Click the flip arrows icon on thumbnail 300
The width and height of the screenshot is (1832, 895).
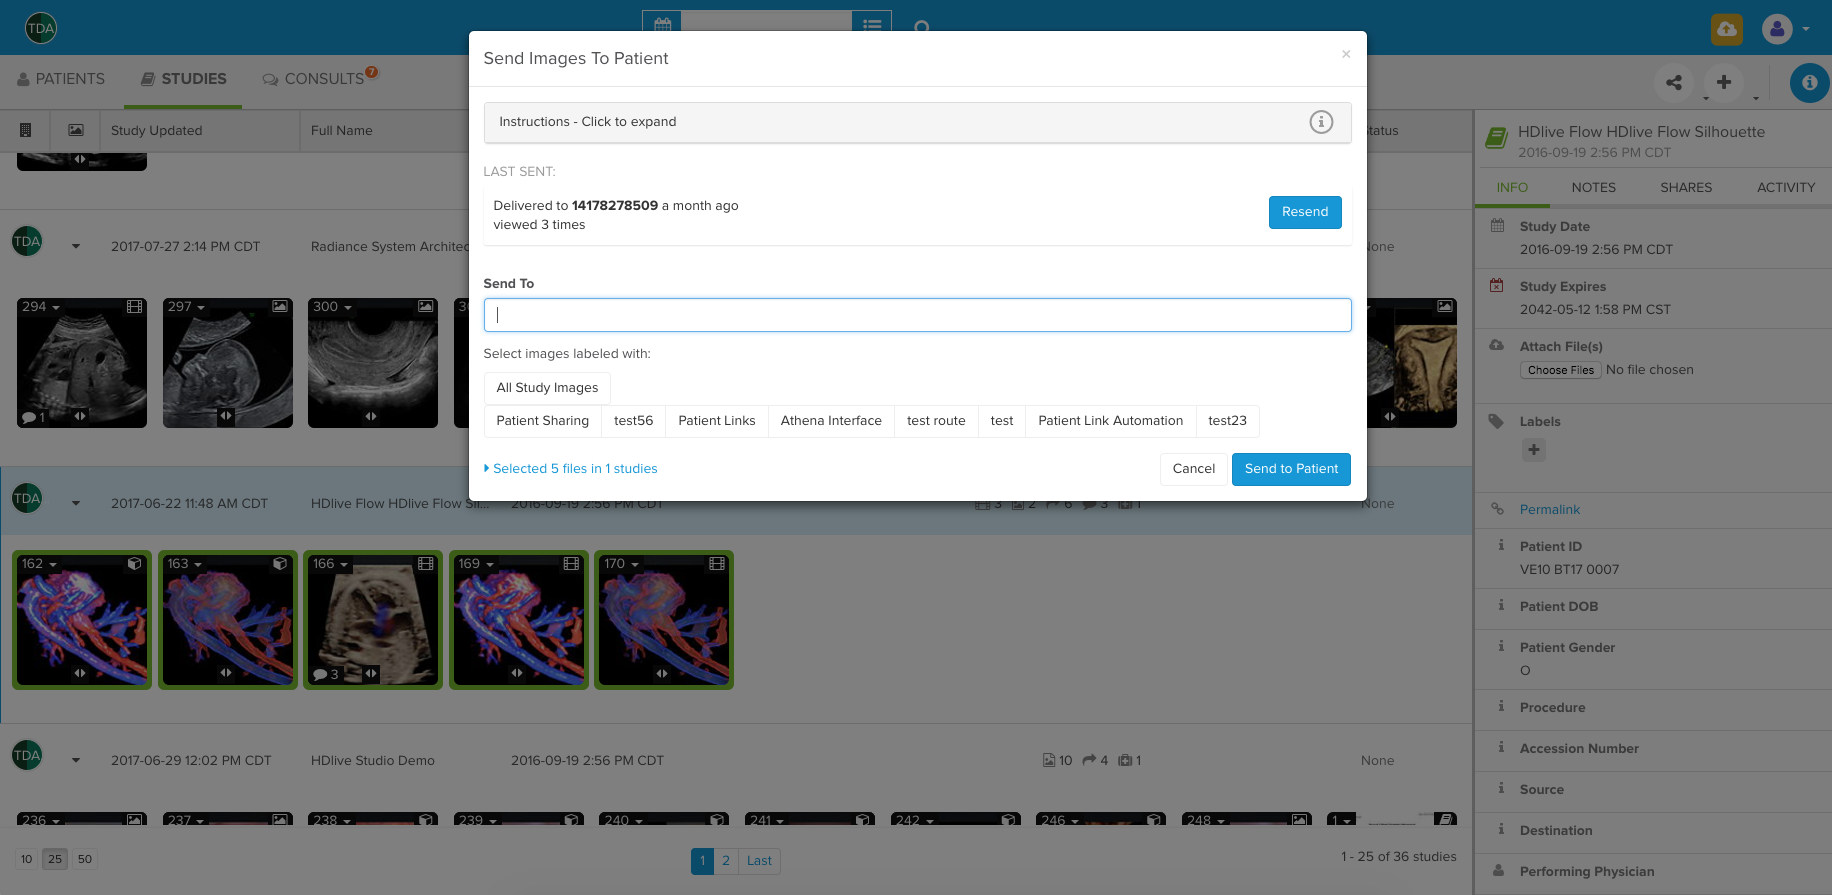371,416
